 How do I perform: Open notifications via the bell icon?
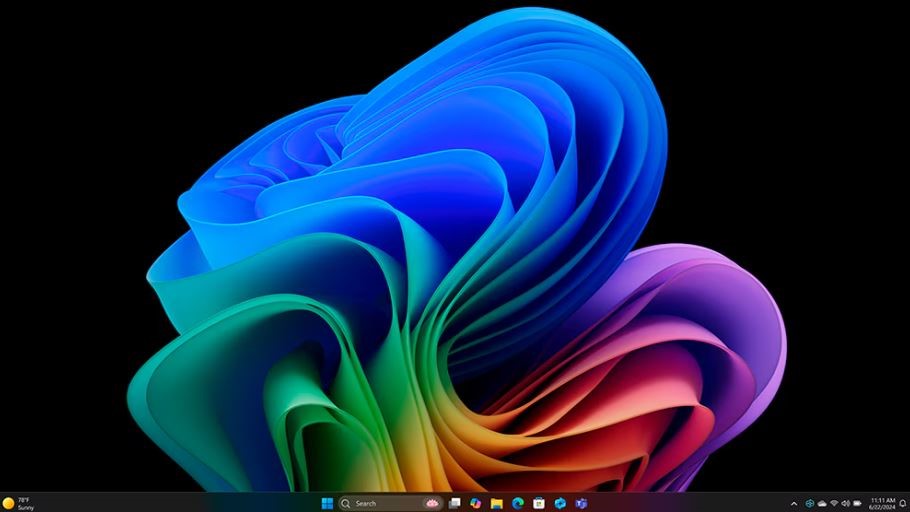pos(902,503)
